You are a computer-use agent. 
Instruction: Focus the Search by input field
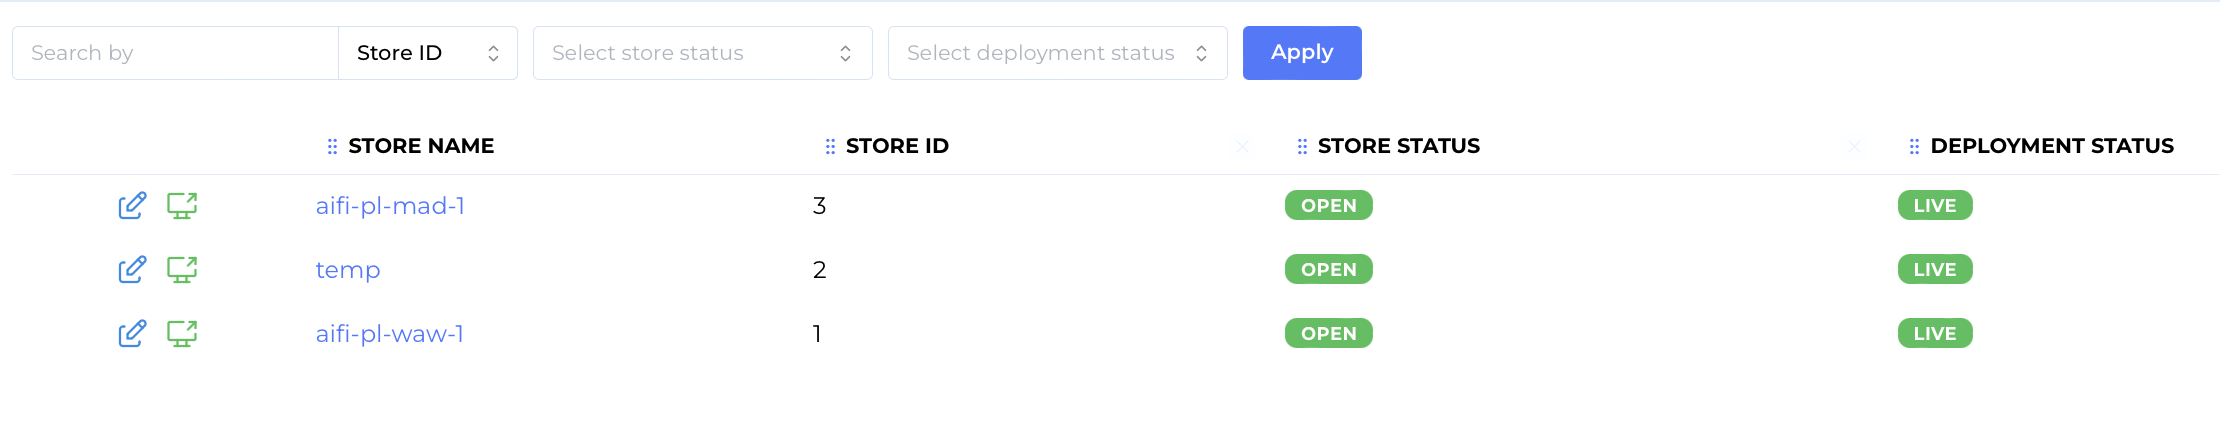pyautogui.click(x=176, y=53)
